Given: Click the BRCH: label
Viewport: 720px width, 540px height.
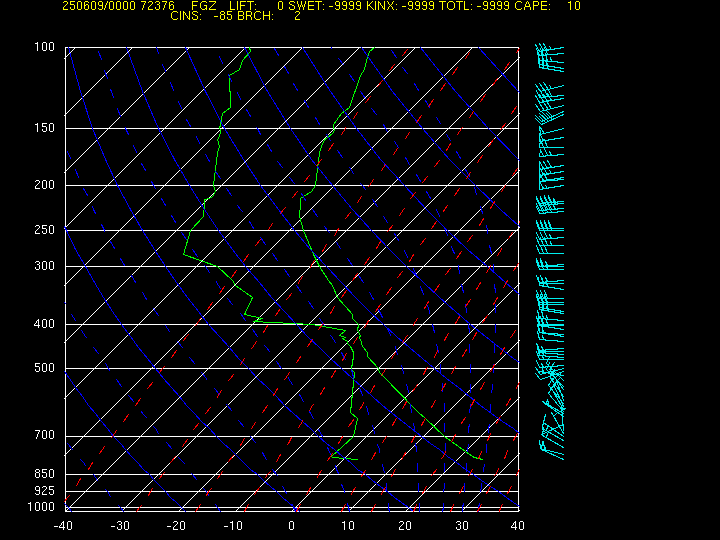Looking at the screenshot, I should click(x=255, y=16).
